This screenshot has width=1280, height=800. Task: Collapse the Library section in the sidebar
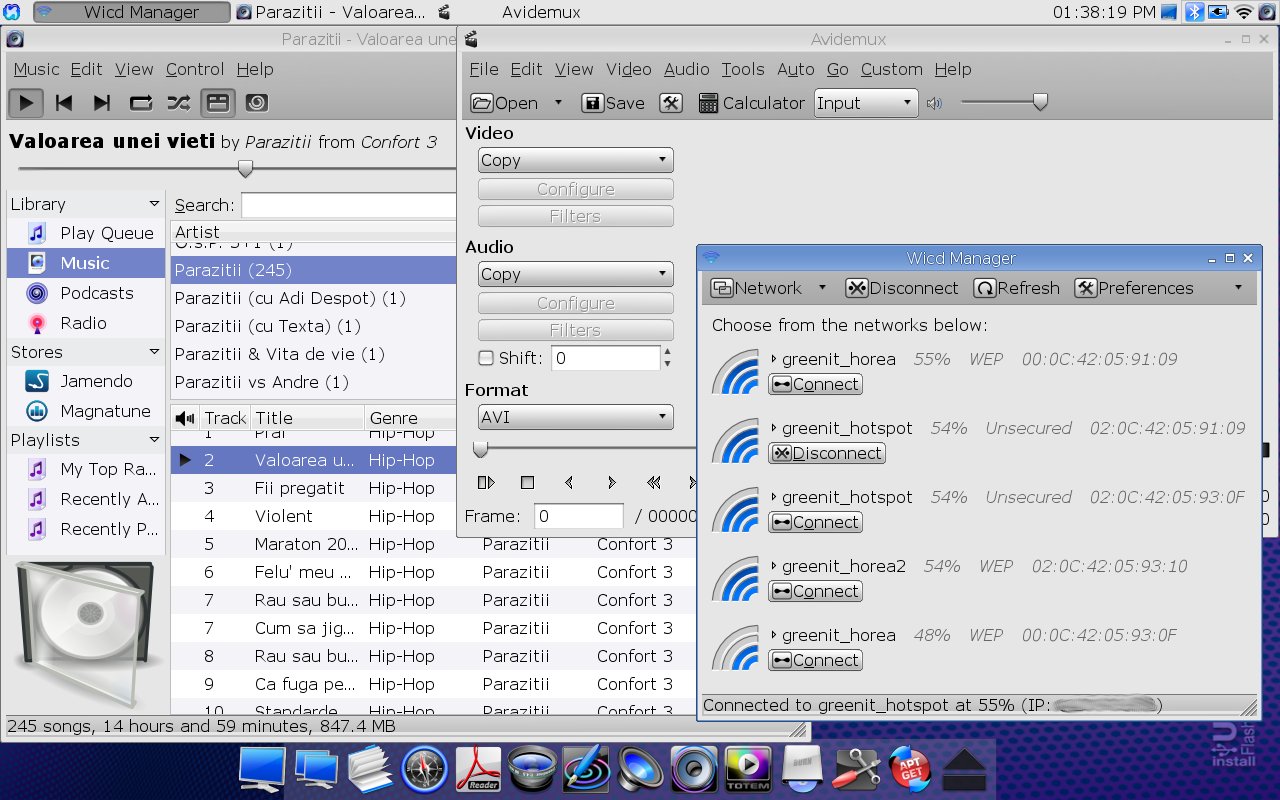click(x=154, y=203)
